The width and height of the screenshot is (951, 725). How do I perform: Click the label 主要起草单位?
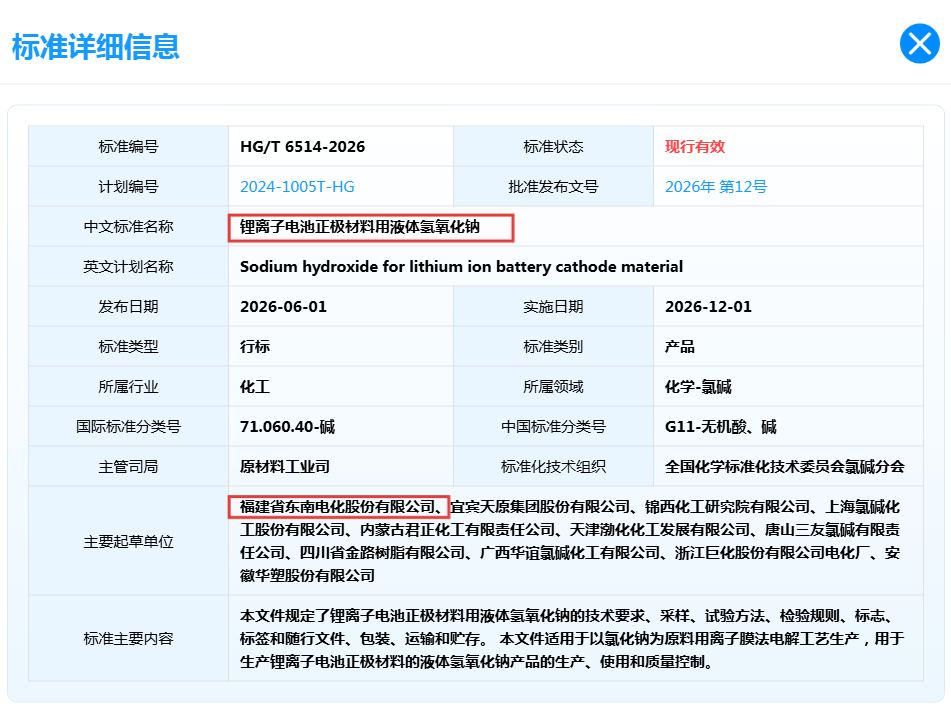[x=129, y=542]
